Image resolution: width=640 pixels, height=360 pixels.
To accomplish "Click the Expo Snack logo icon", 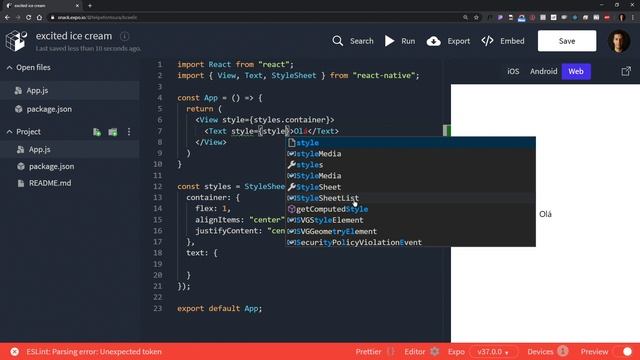I will point(16,41).
